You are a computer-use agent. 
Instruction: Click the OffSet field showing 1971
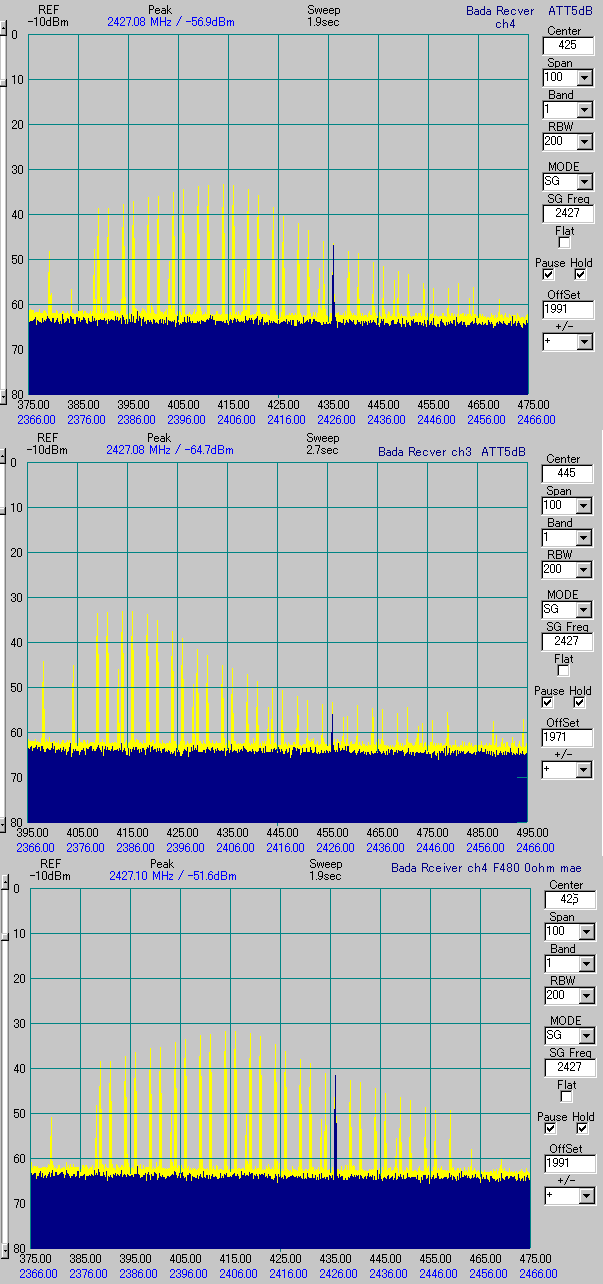[567, 738]
